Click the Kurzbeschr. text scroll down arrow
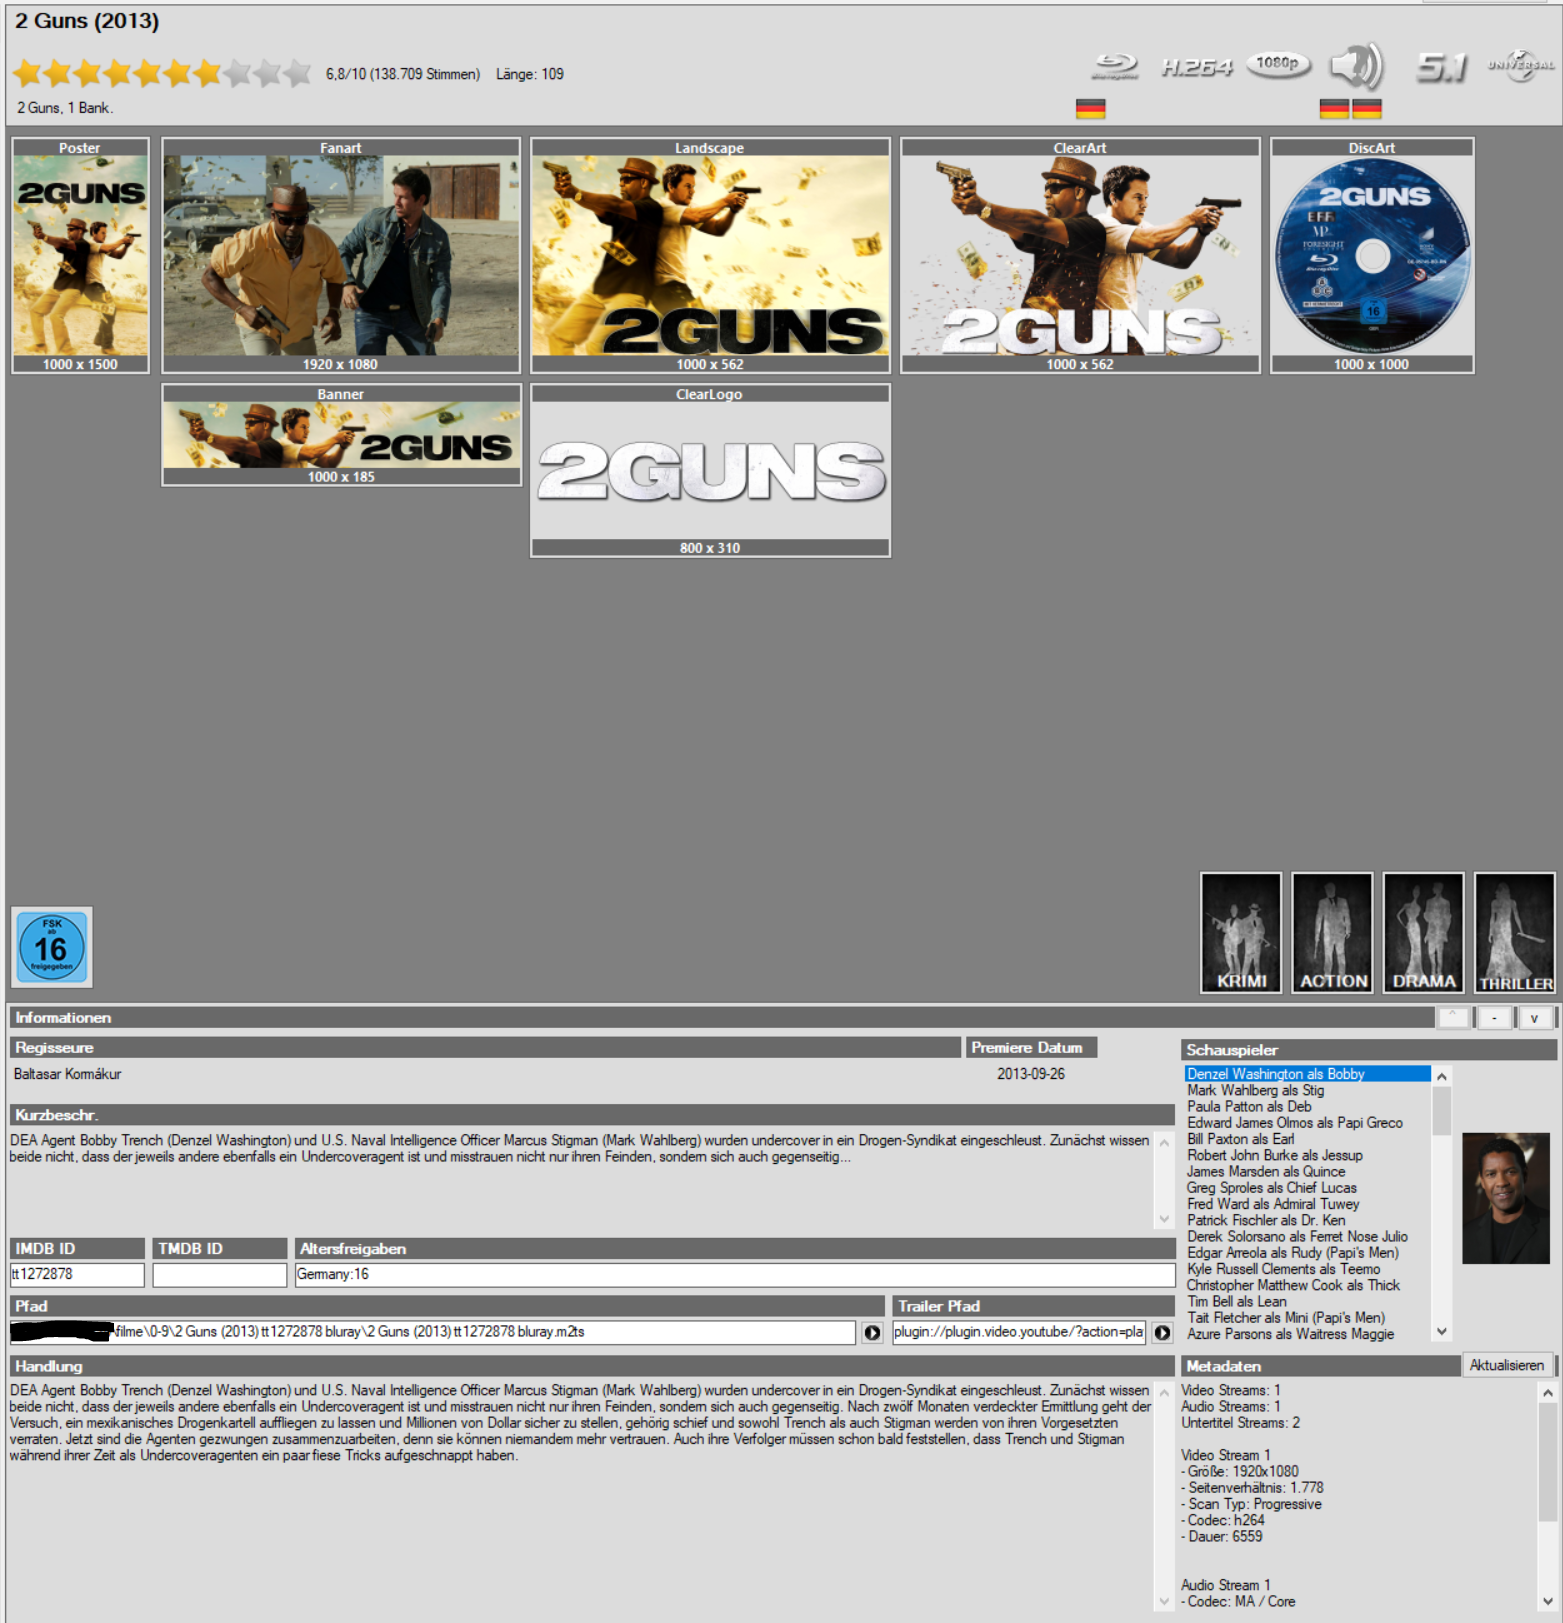Screen dimensions: 1563x1623 (x=1164, y=1219)
